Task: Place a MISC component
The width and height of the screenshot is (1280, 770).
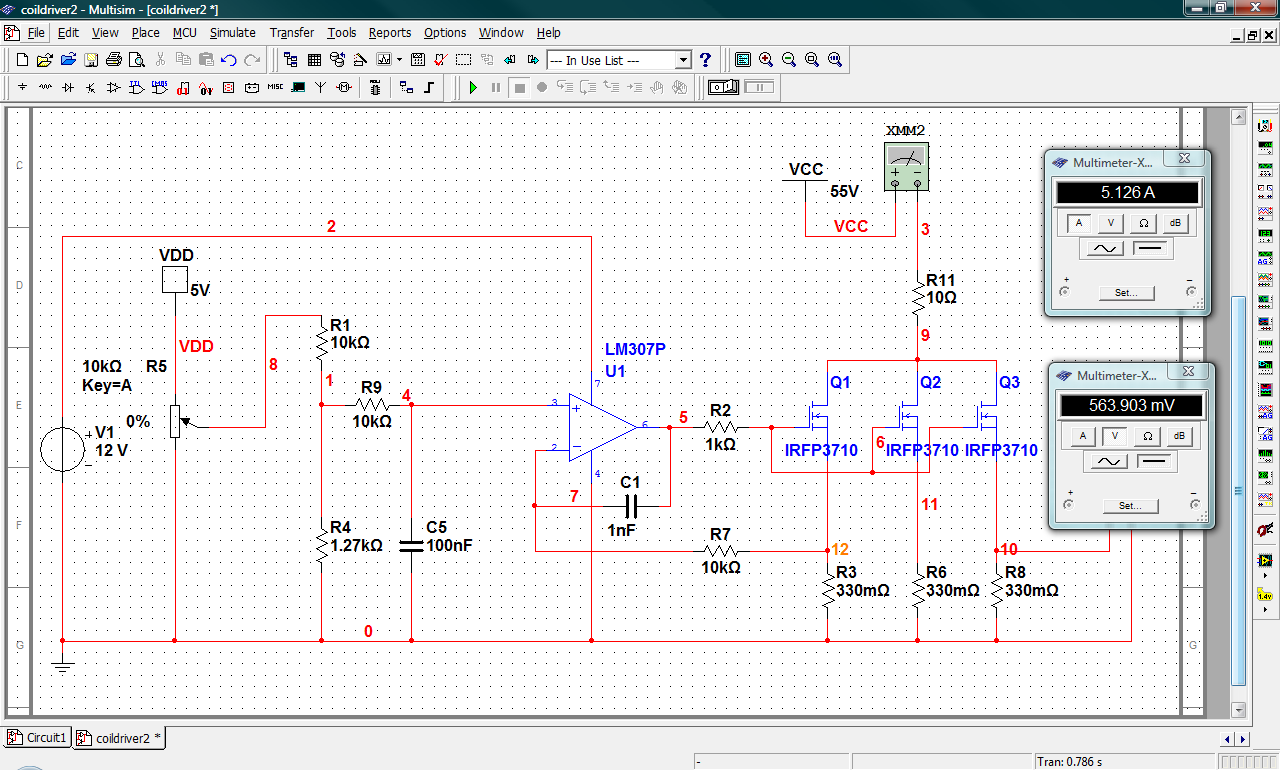Action: [x=275, y=88]
